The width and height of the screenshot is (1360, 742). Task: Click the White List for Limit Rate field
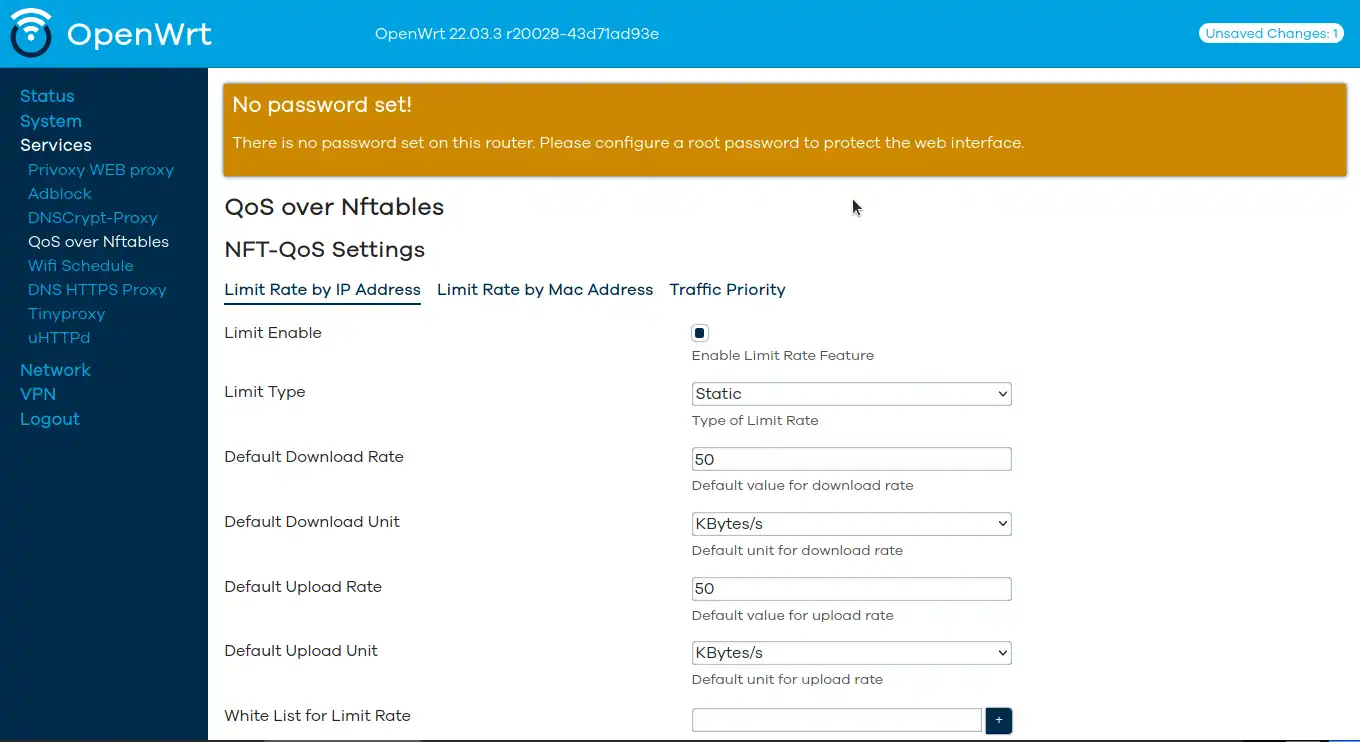(836, 720)
